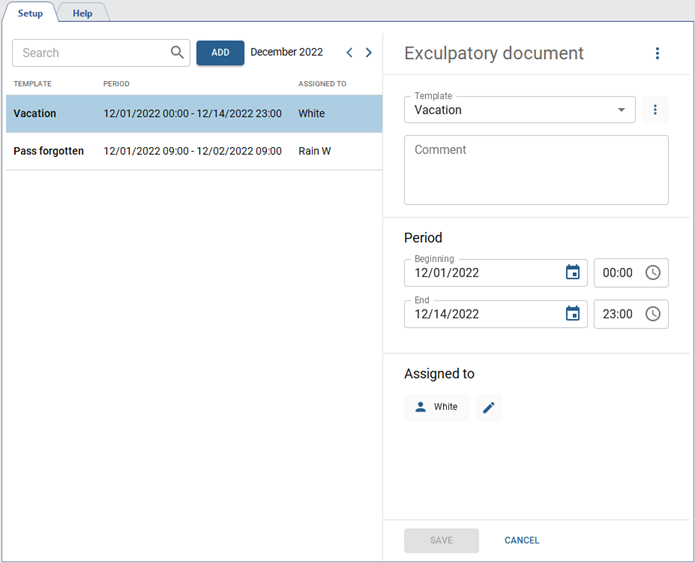Click the SAVE button
This screenshot has width=695, height=563.
(441, 541)
